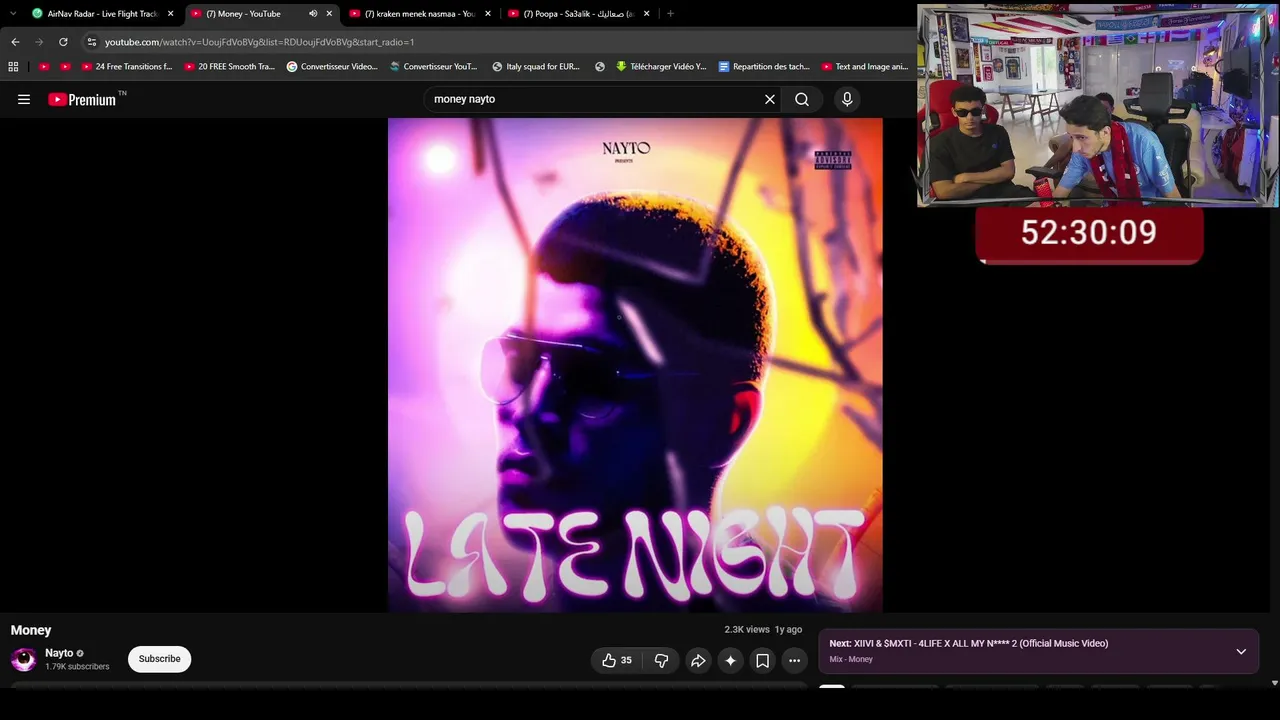Screen dimensions: 1280x720
Task: Open Italy squad for EUR... bookmark
Action: point(536,67)
